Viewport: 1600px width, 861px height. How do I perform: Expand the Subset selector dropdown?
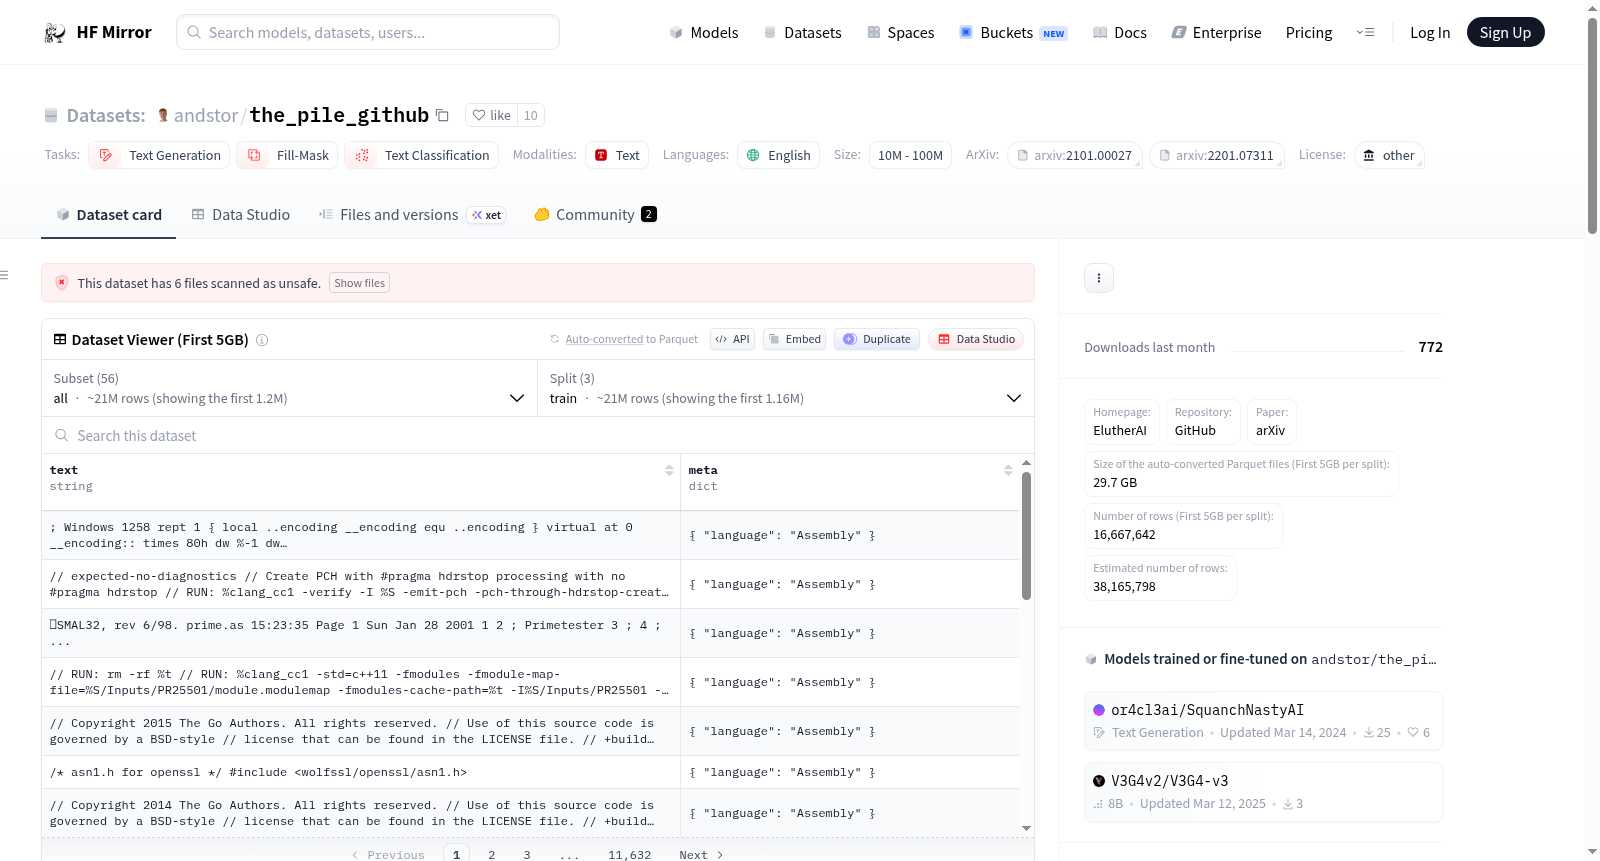(x=290, y=389)
